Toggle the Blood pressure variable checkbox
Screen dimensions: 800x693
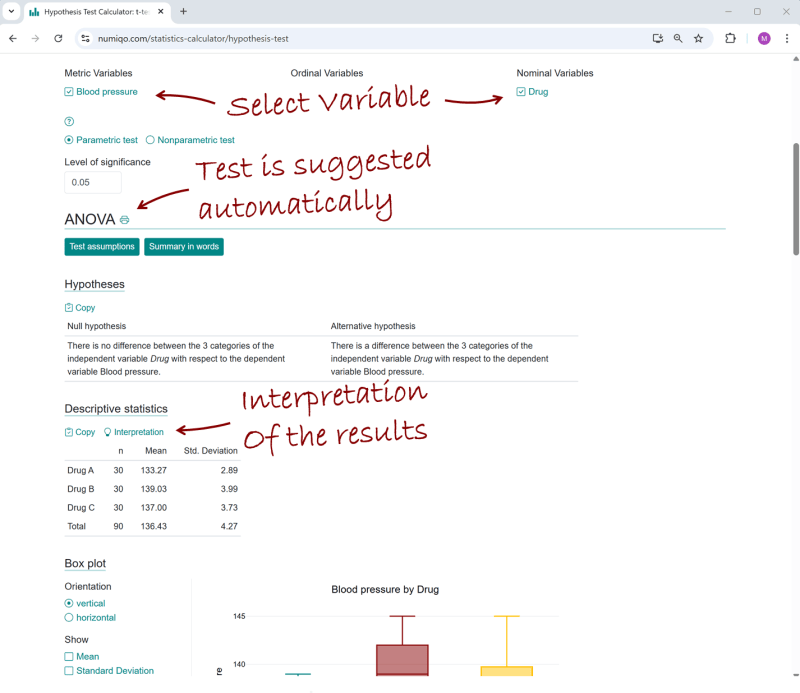tap(69, 92)
